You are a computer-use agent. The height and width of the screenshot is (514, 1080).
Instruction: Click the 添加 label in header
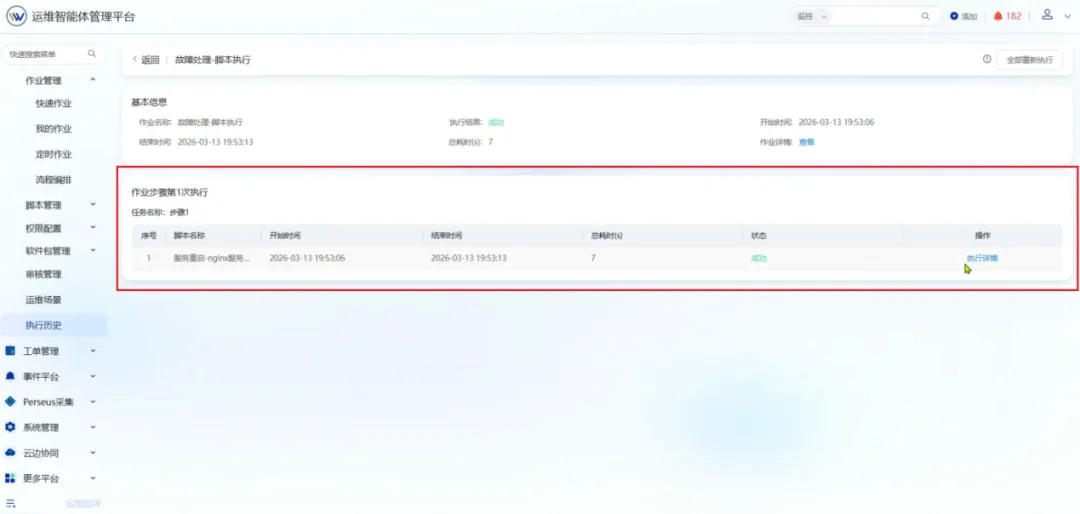pyautogui.click(x=969, y=17)
